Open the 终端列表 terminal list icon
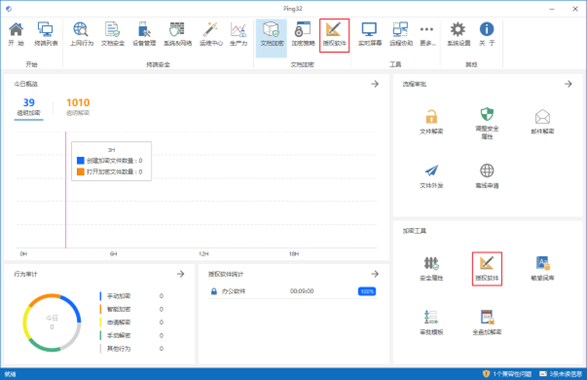 pyautogui.click(x=46, y=34)
